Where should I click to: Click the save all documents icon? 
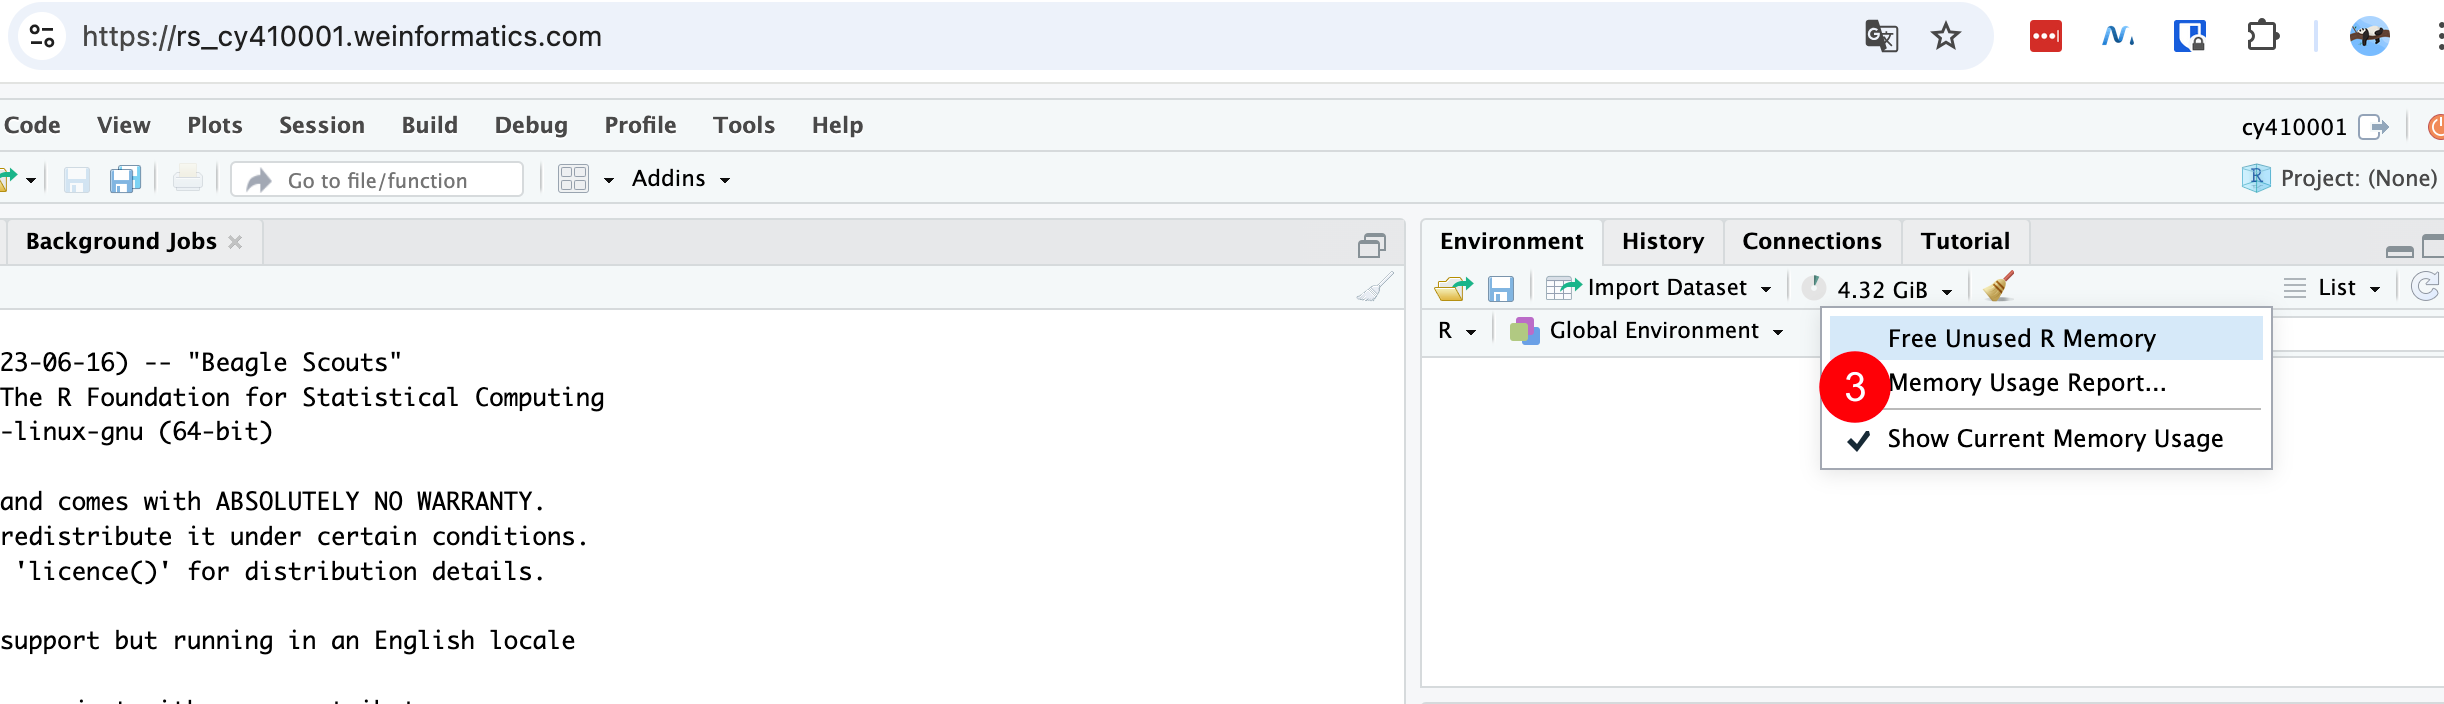tap(125, 180)
